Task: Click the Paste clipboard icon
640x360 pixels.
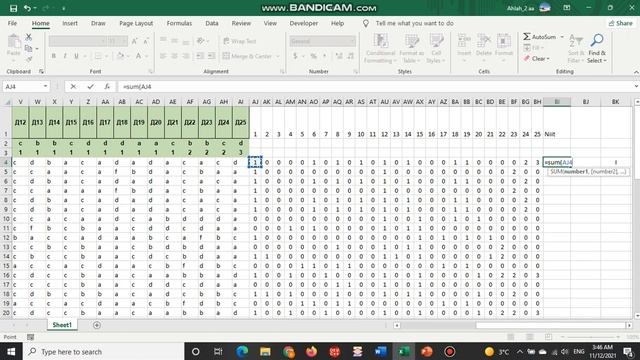Action: [13, 42]
